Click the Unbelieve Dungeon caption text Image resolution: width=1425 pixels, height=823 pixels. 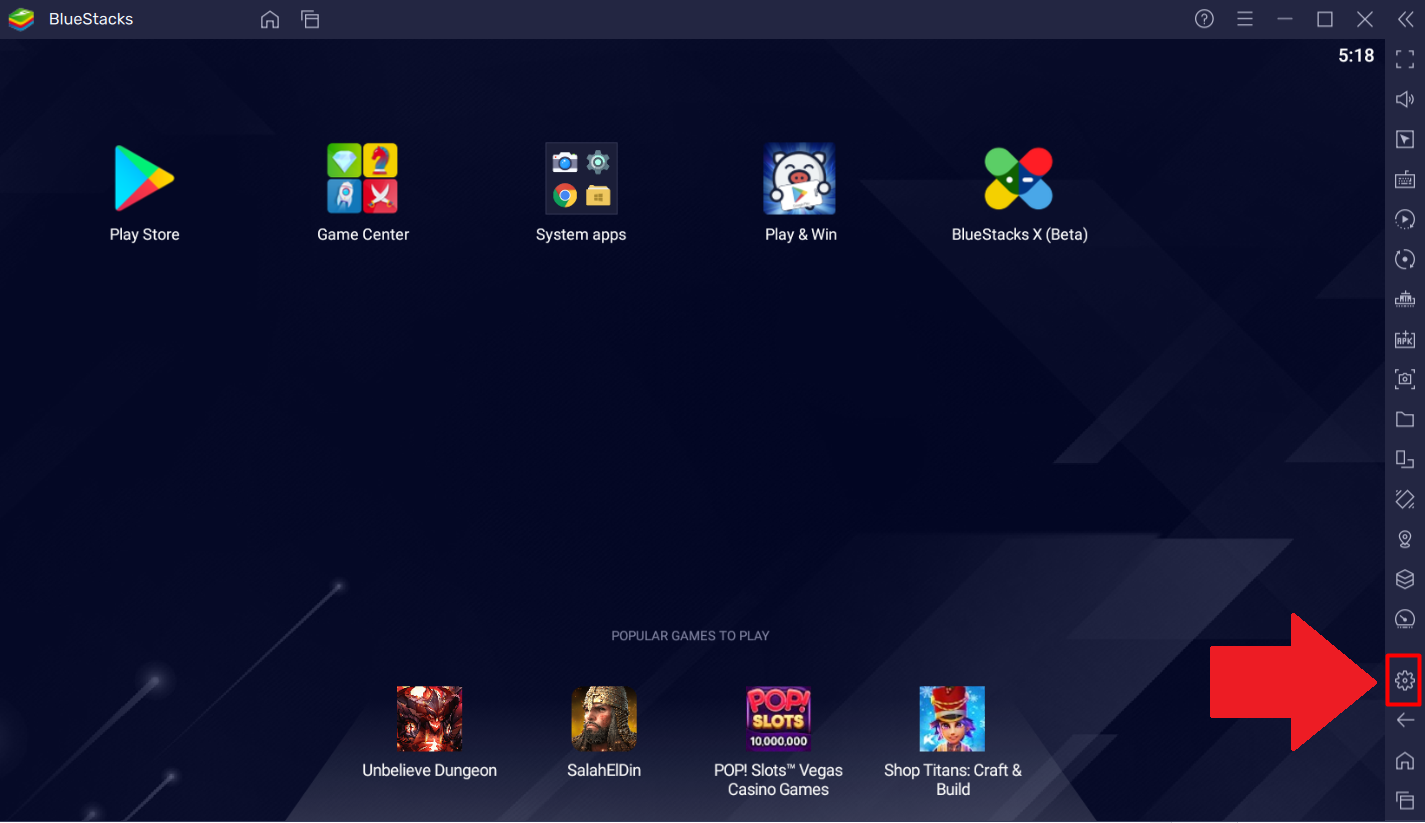tap(430, 771)
